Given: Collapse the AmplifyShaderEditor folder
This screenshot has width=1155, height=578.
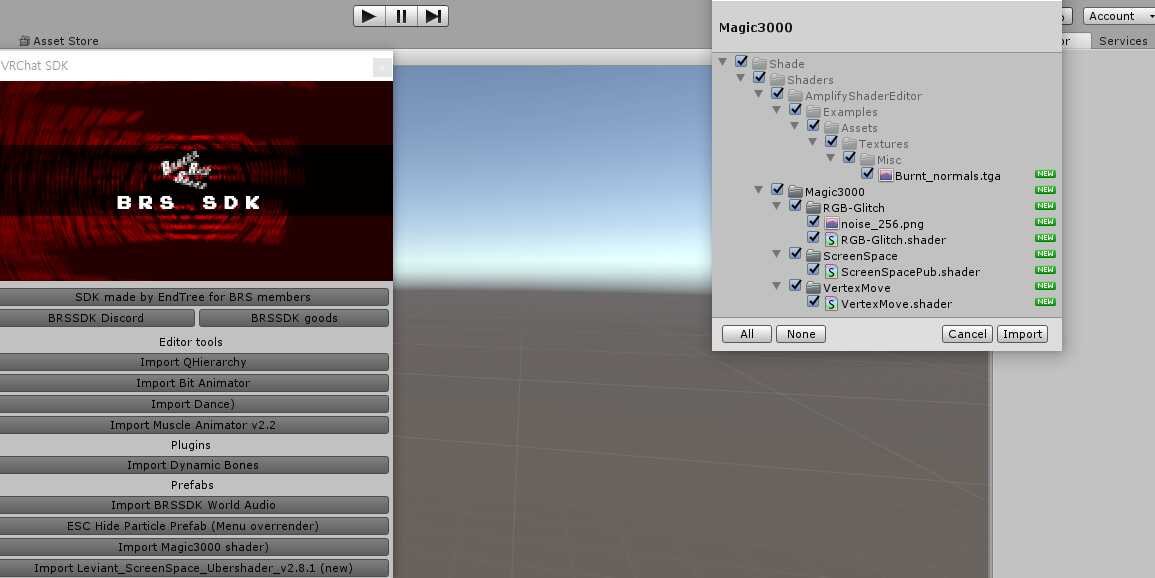Looking at the screenshot, I should [760, 96].
